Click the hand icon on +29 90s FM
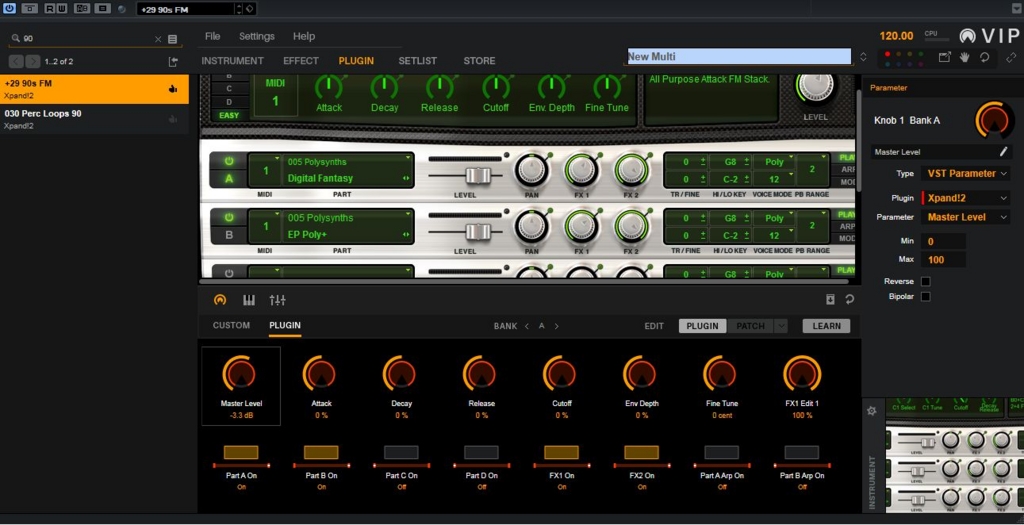The width and height of the screenshot is (1024, 525). (173, 89)
